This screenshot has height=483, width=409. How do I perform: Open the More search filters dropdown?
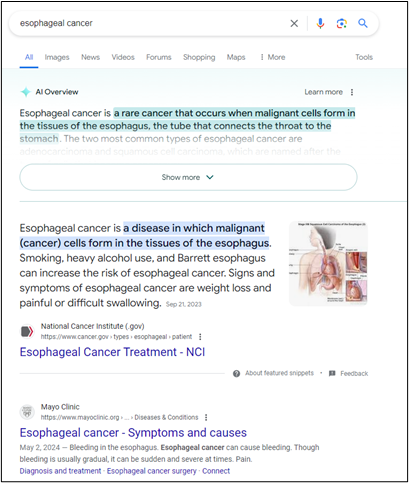click(x=273, y=57)
